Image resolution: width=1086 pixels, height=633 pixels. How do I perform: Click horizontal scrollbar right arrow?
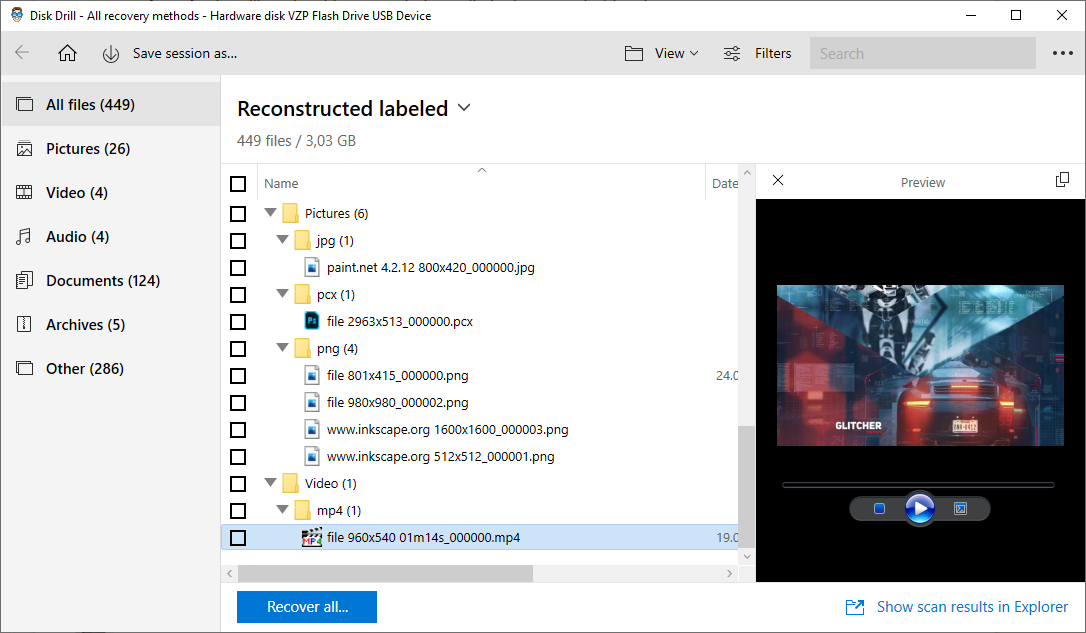point(729,573)
